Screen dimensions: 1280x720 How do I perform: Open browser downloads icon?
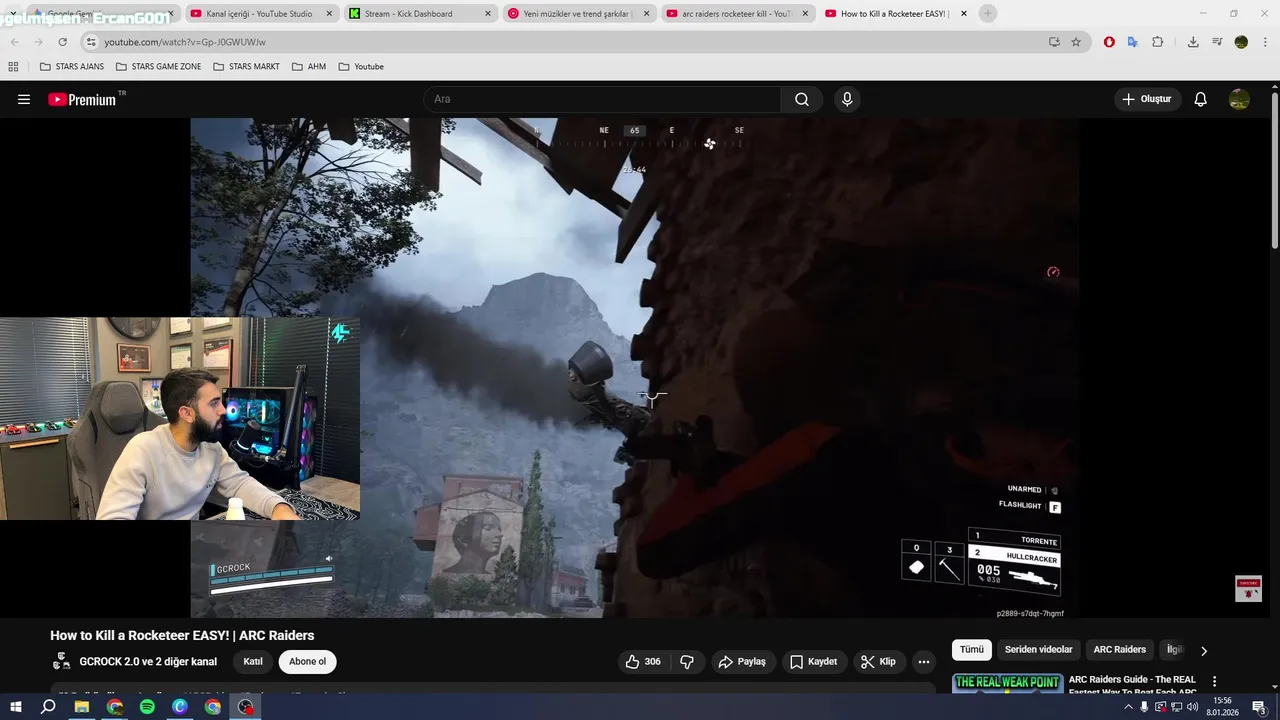[x=1193, y=42]
